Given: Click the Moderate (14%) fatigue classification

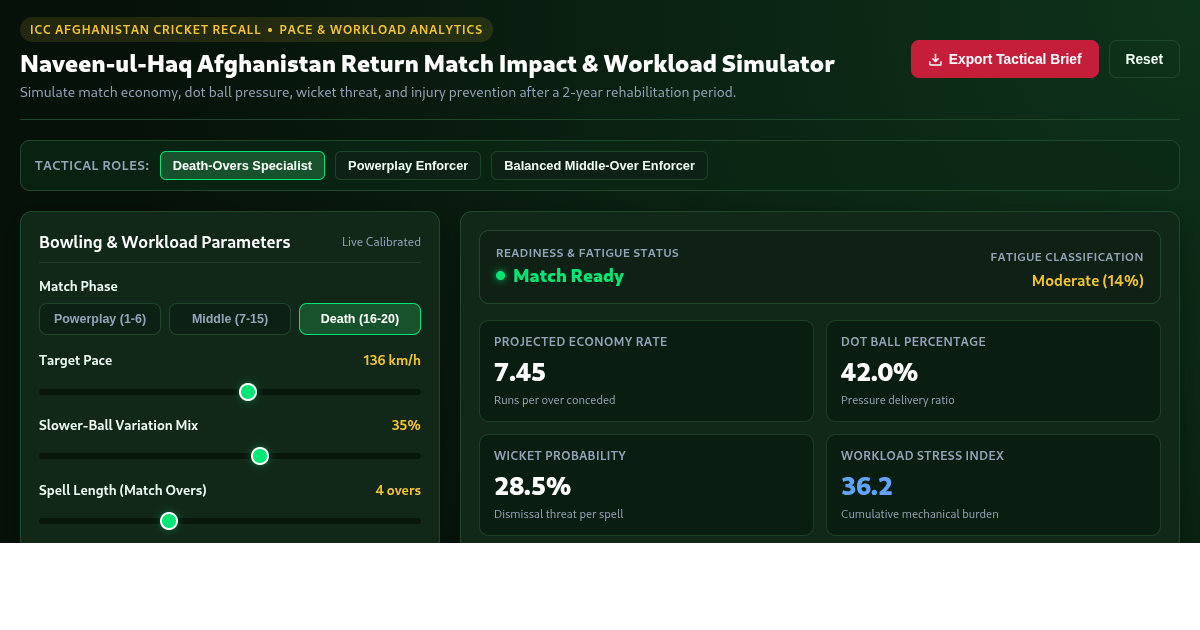Looking at the screenshot, I should tap(1088, 281).
